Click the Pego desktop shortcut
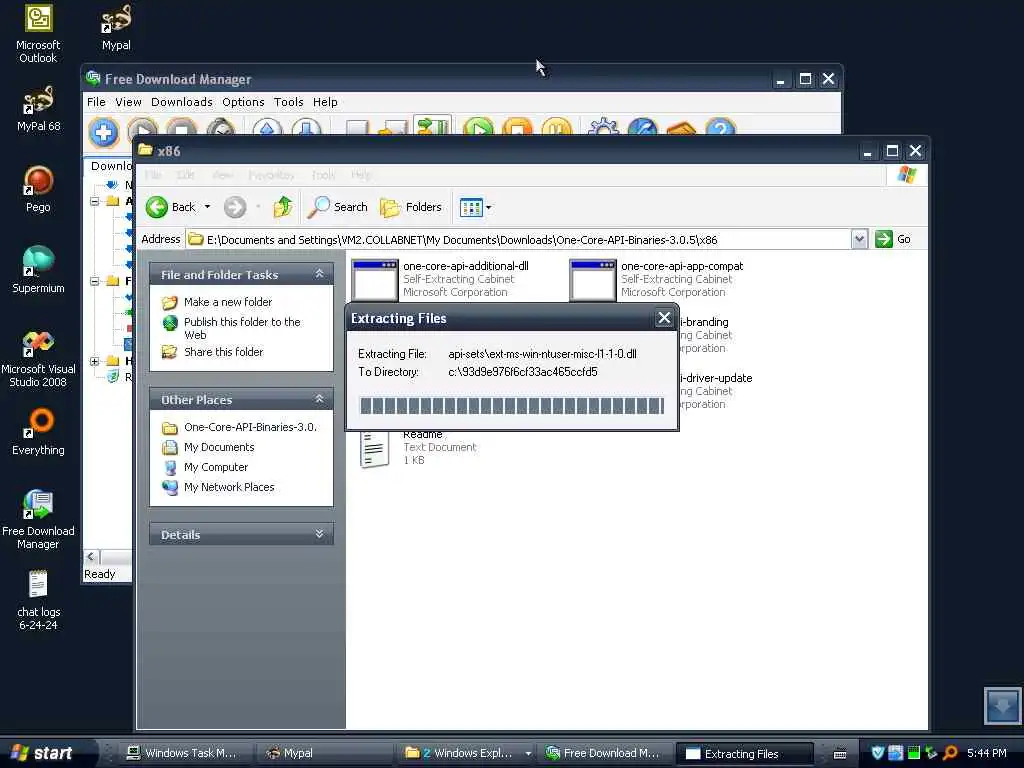Image resolution: width=1024 pixels, height=768 pixels. 38,189
